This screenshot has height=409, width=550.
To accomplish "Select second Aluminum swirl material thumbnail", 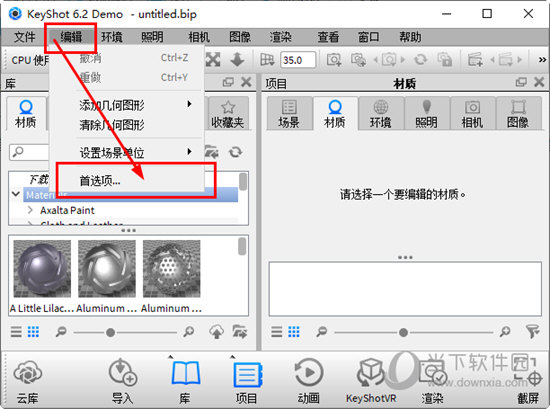I will (x=107, y=268).
